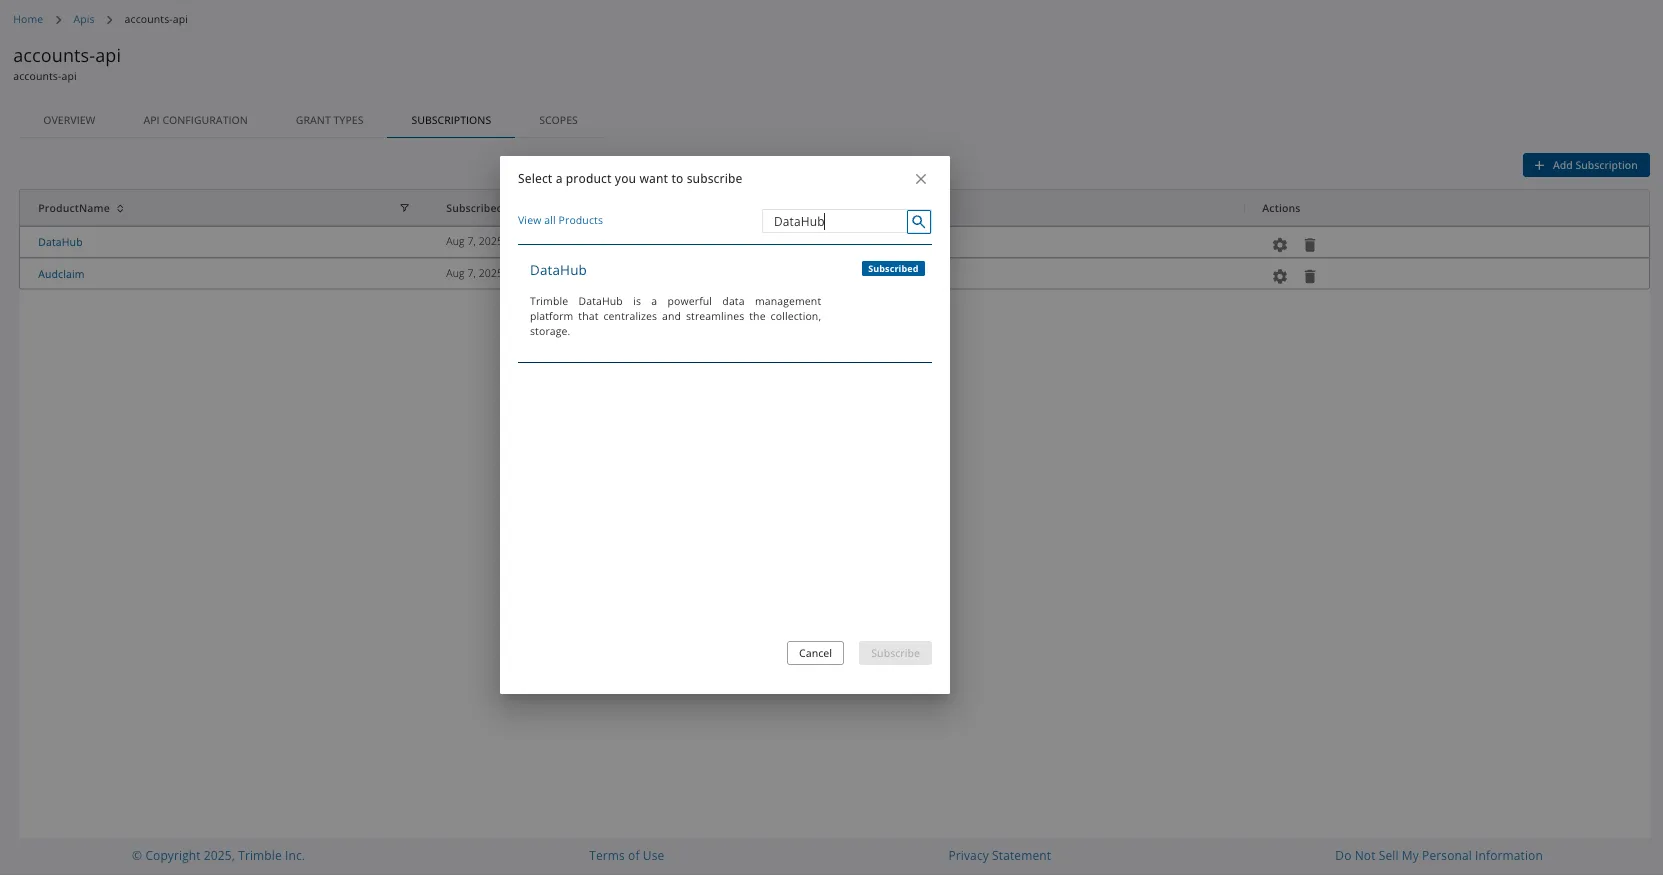
Task: Click the Subscribed badge on DataHub
Action: (x=893, y=269)
